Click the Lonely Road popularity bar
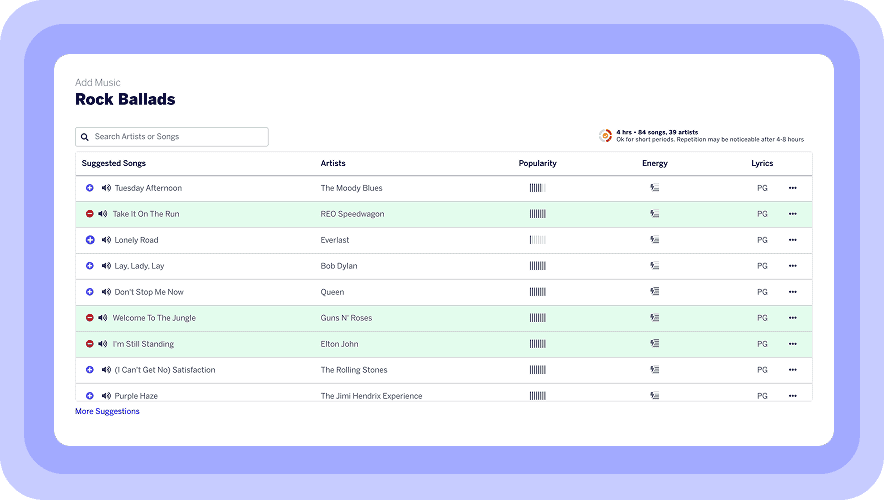The height and width of the screenshot is (500, 884). [537, 240]
